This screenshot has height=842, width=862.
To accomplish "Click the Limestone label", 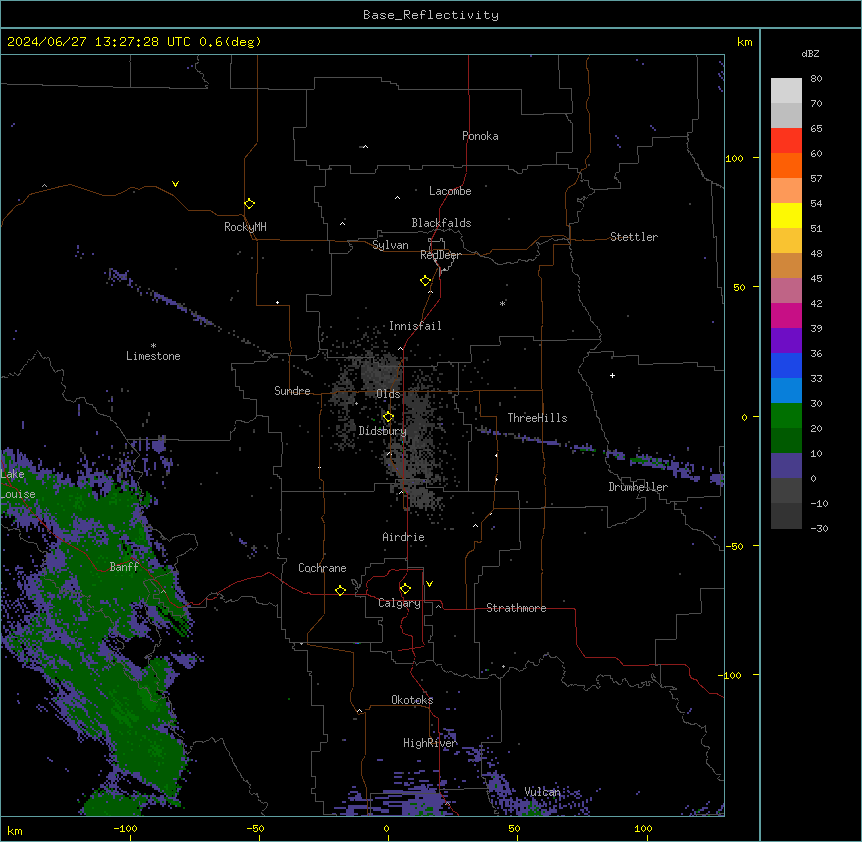I will [153, 356].
